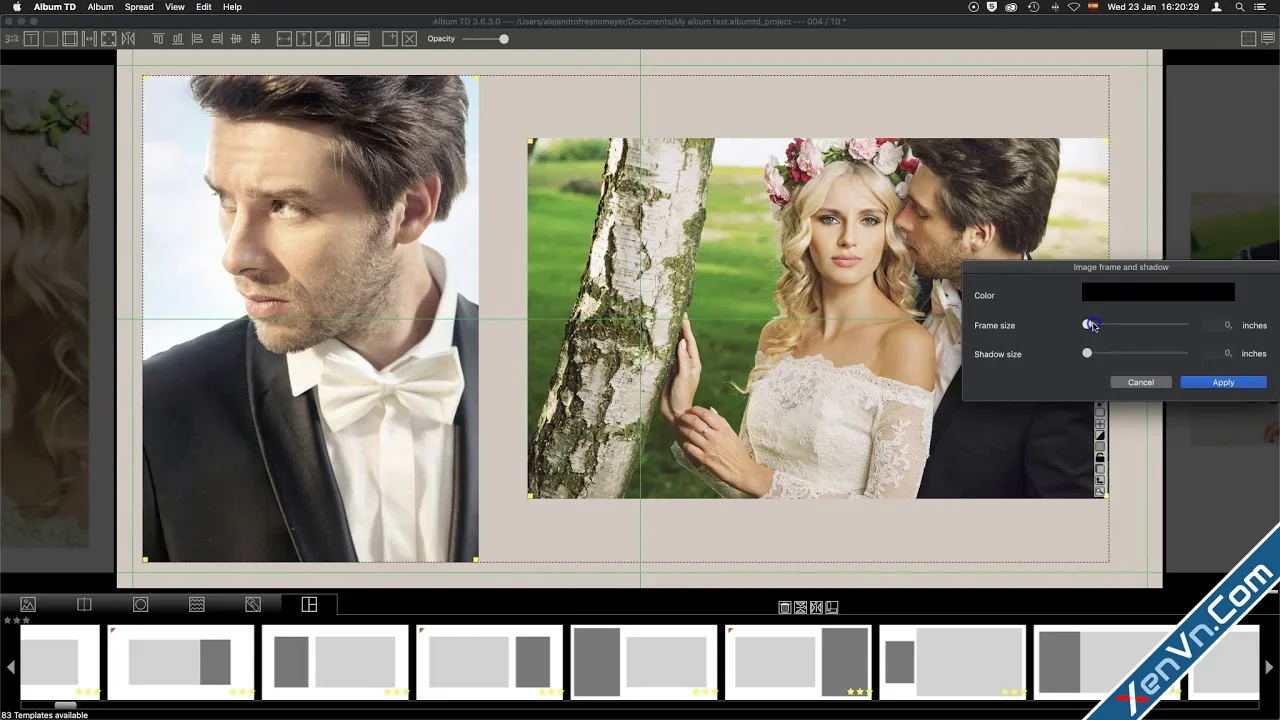Image resolution: width=1280 pixels, height=720 pixels.
Task: Open the Edit menu
Action: [x=204, y=7]
